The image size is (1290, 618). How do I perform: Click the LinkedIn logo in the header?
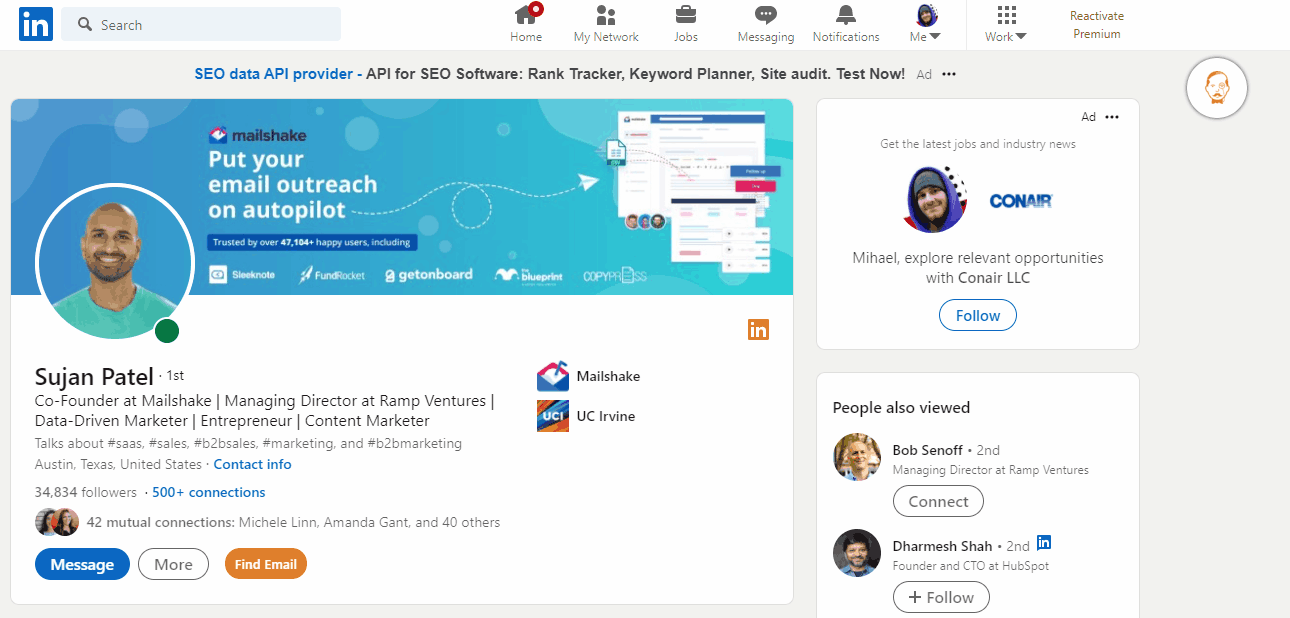click(x=36, y=24)
